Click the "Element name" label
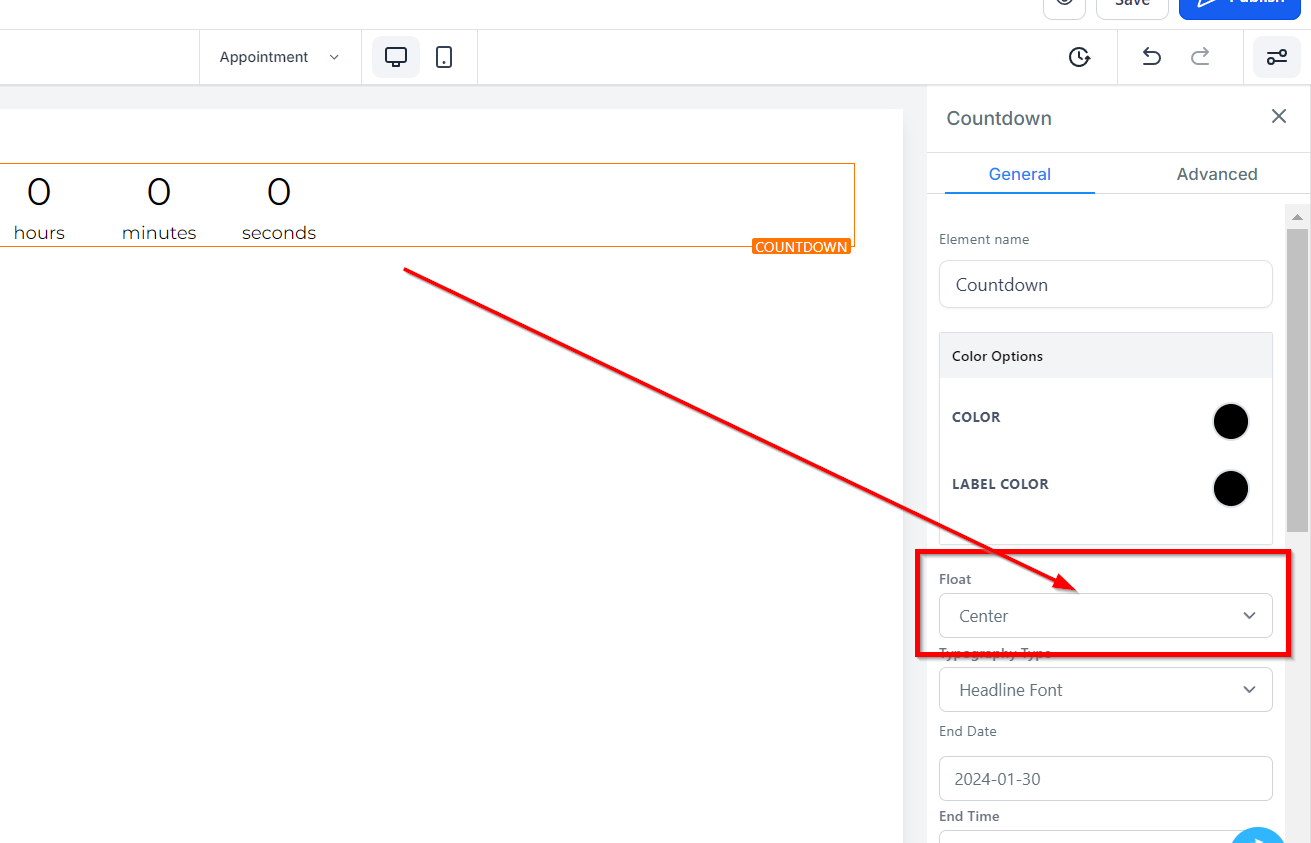Viewport: 1311px width, 843px height. [x=984, y=239]
